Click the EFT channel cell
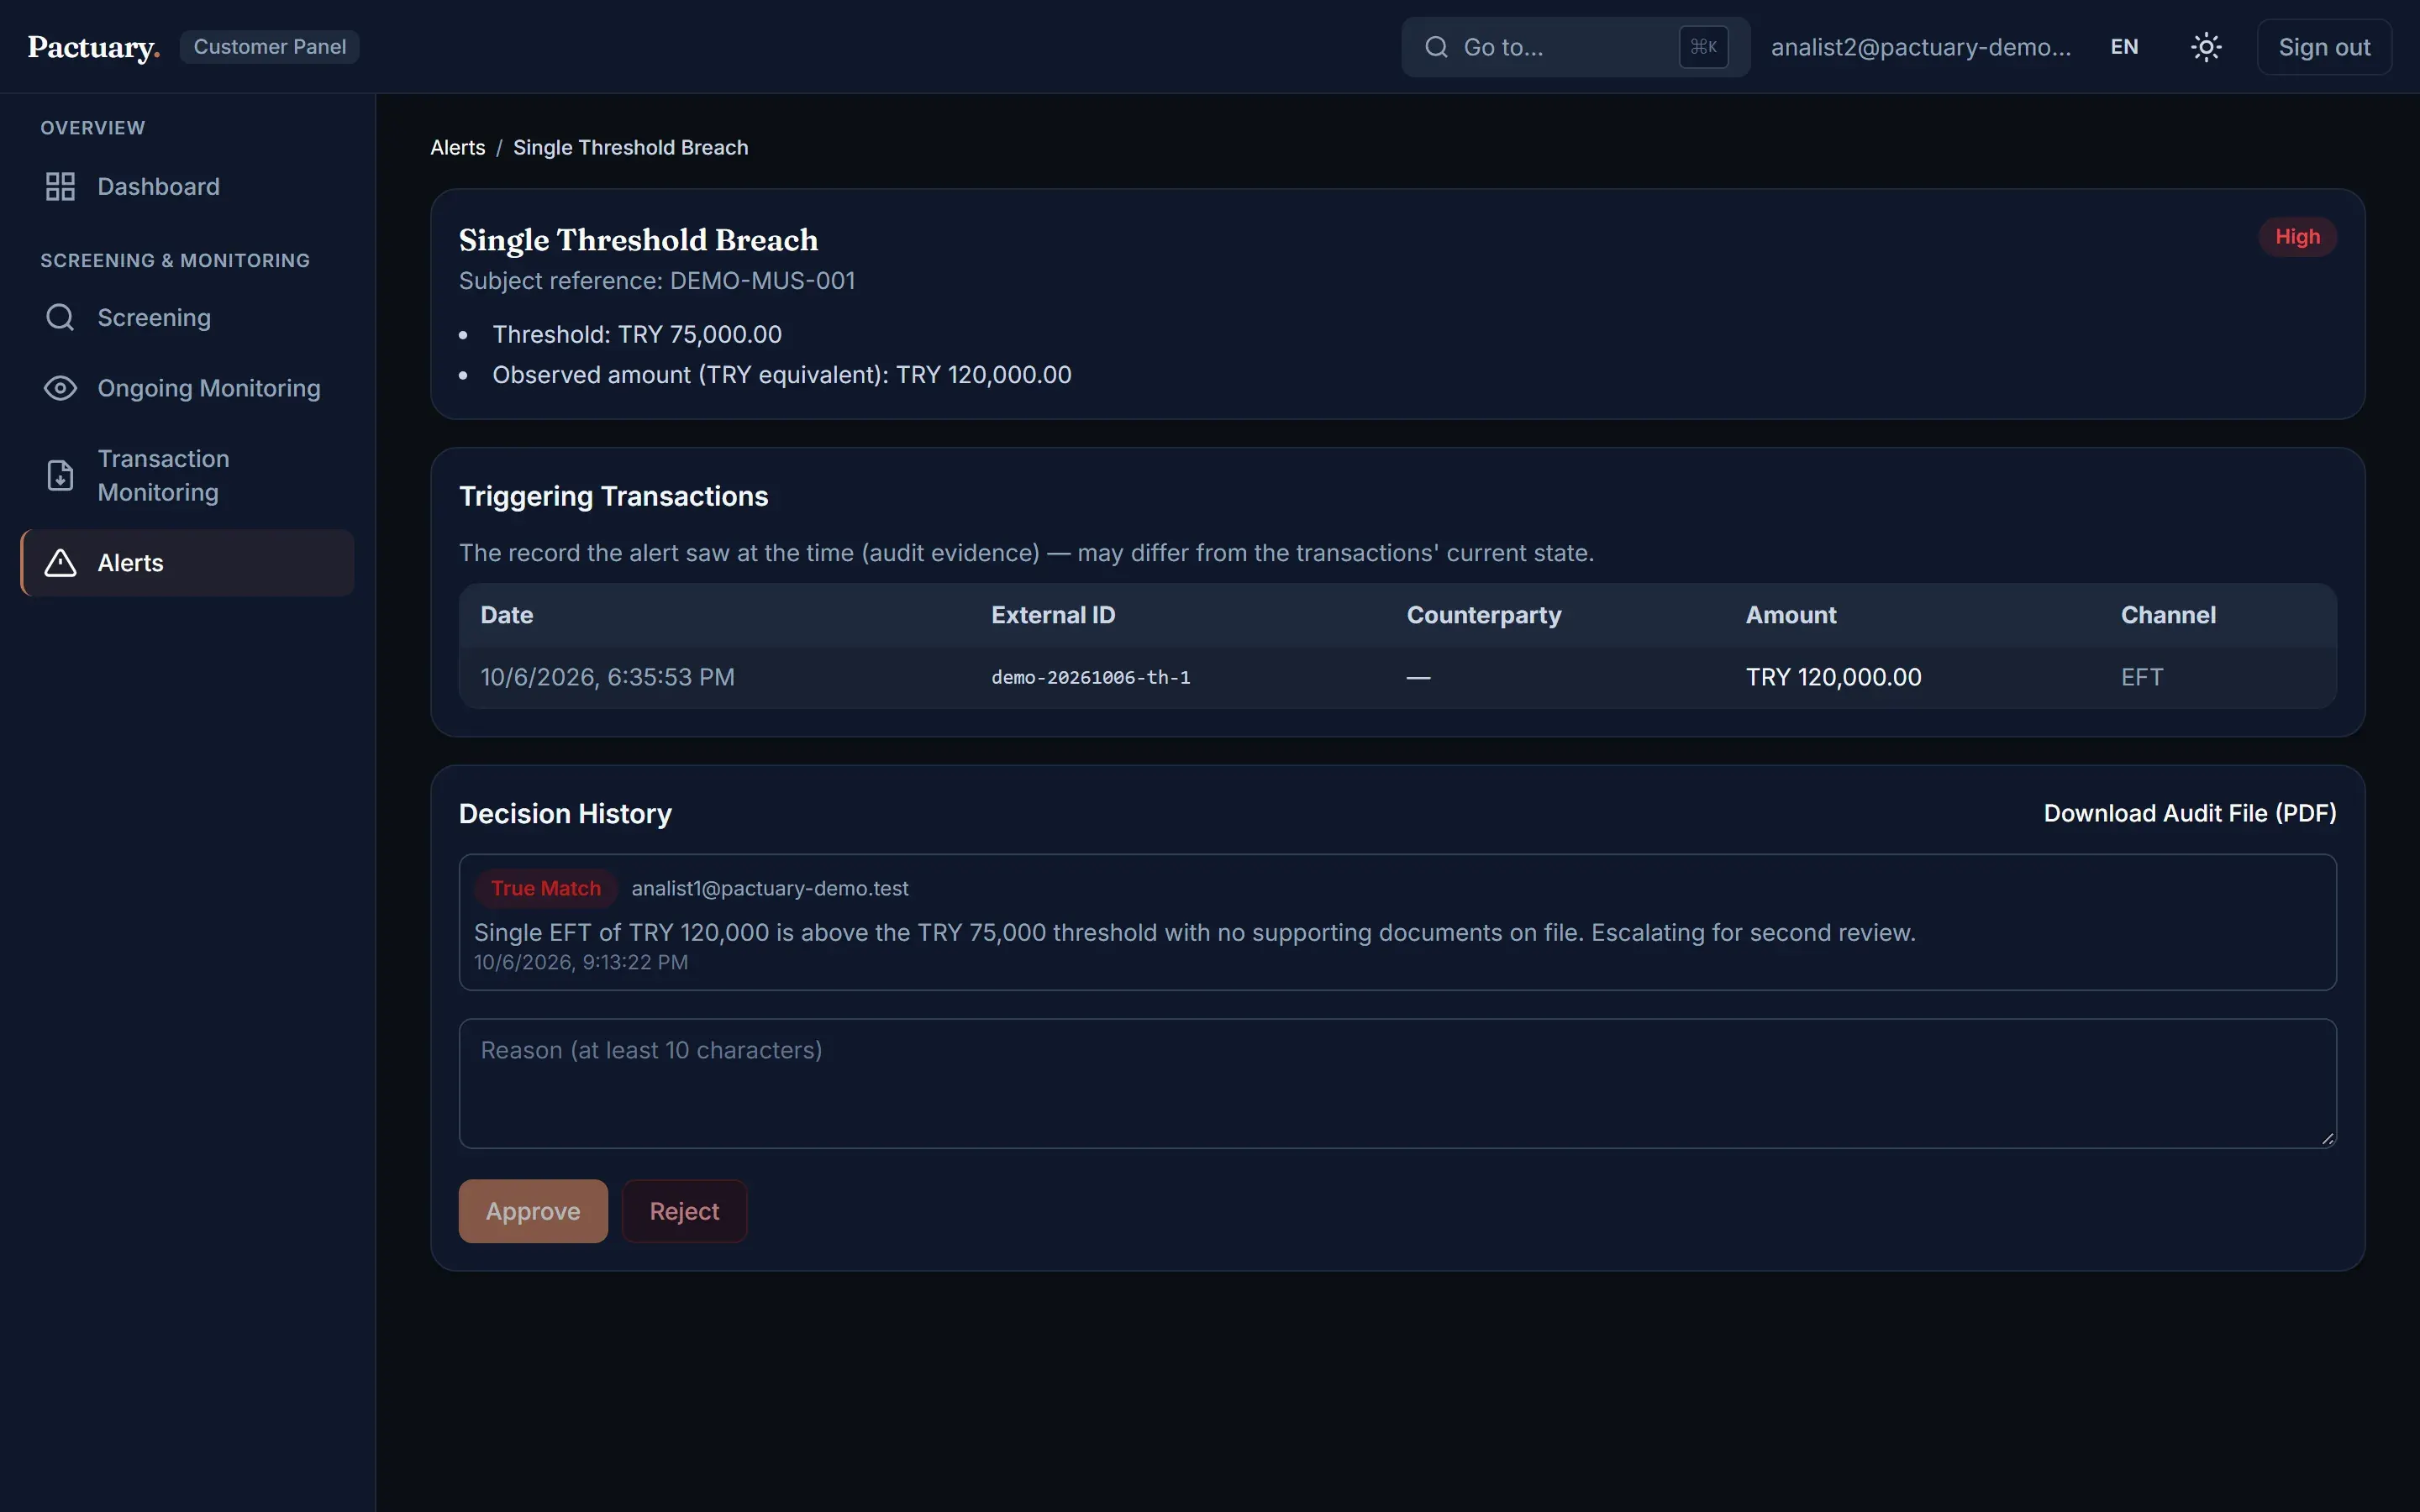 click(2141, 678)
